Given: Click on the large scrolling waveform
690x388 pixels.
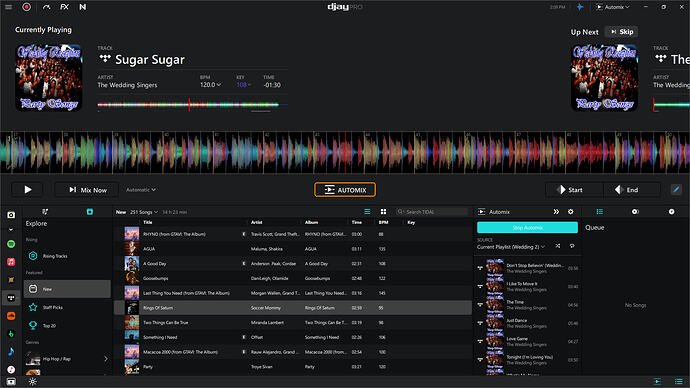Looking at the screenshot, I should (345, 152).
